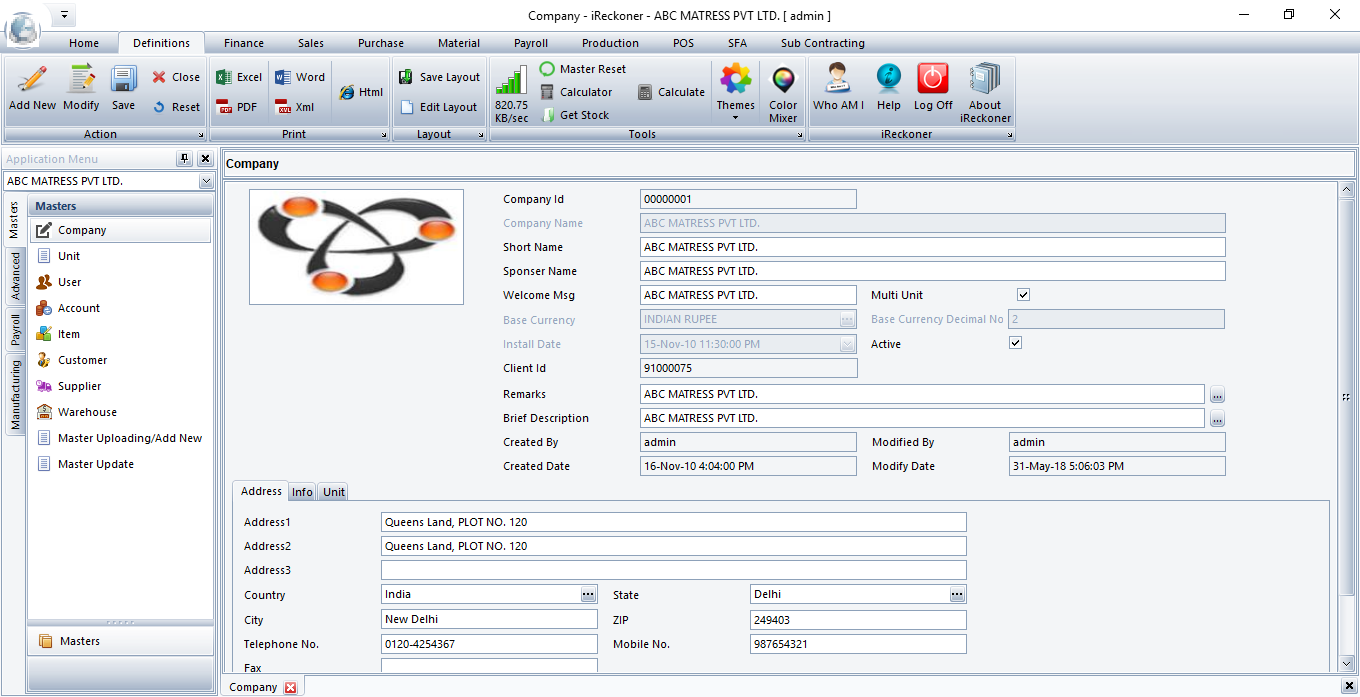This screenshot has height=697, width=1360.
Task: Click the Who AM I icon
Action: [837, 88]
